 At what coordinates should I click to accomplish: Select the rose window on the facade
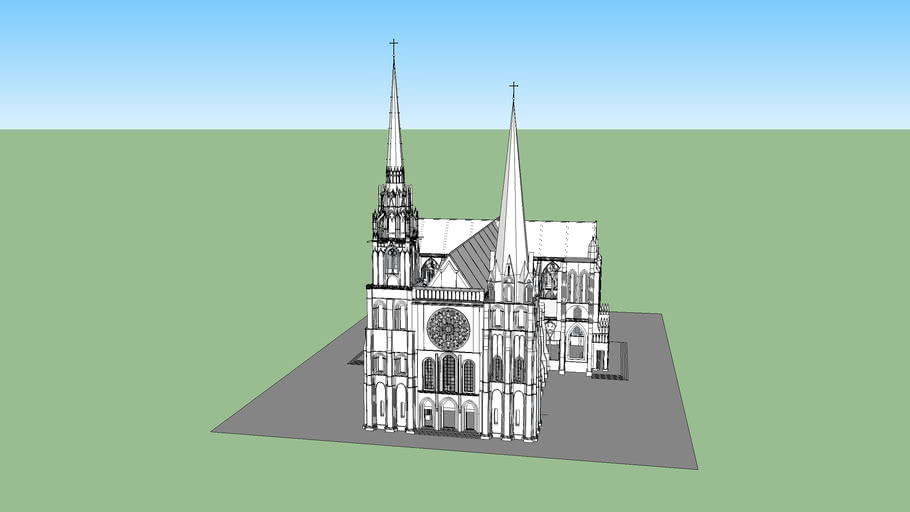(x=448, y=328)
